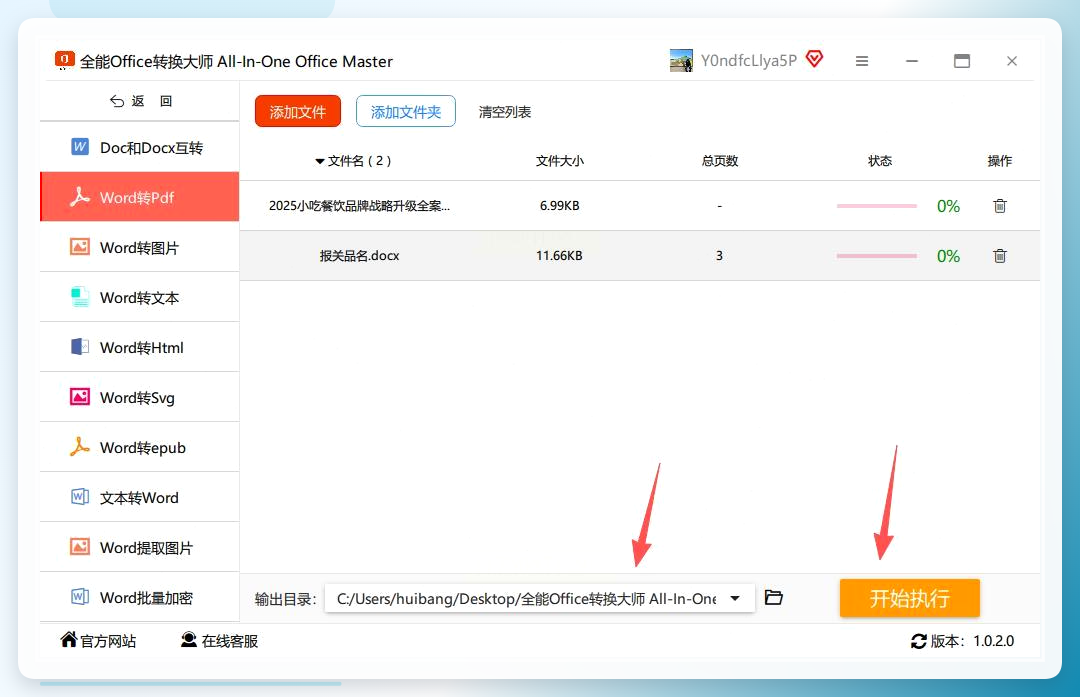Start conversion with 开始执行 button

tap(909, 598)
